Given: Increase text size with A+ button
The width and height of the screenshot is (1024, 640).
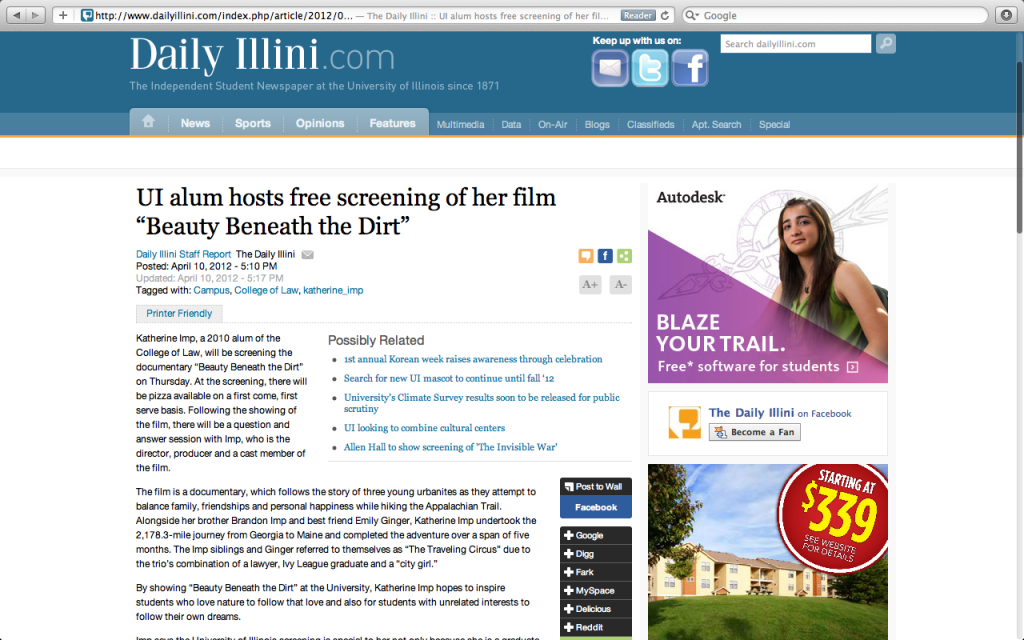Looking at the screenshot, I should point(590,284).
